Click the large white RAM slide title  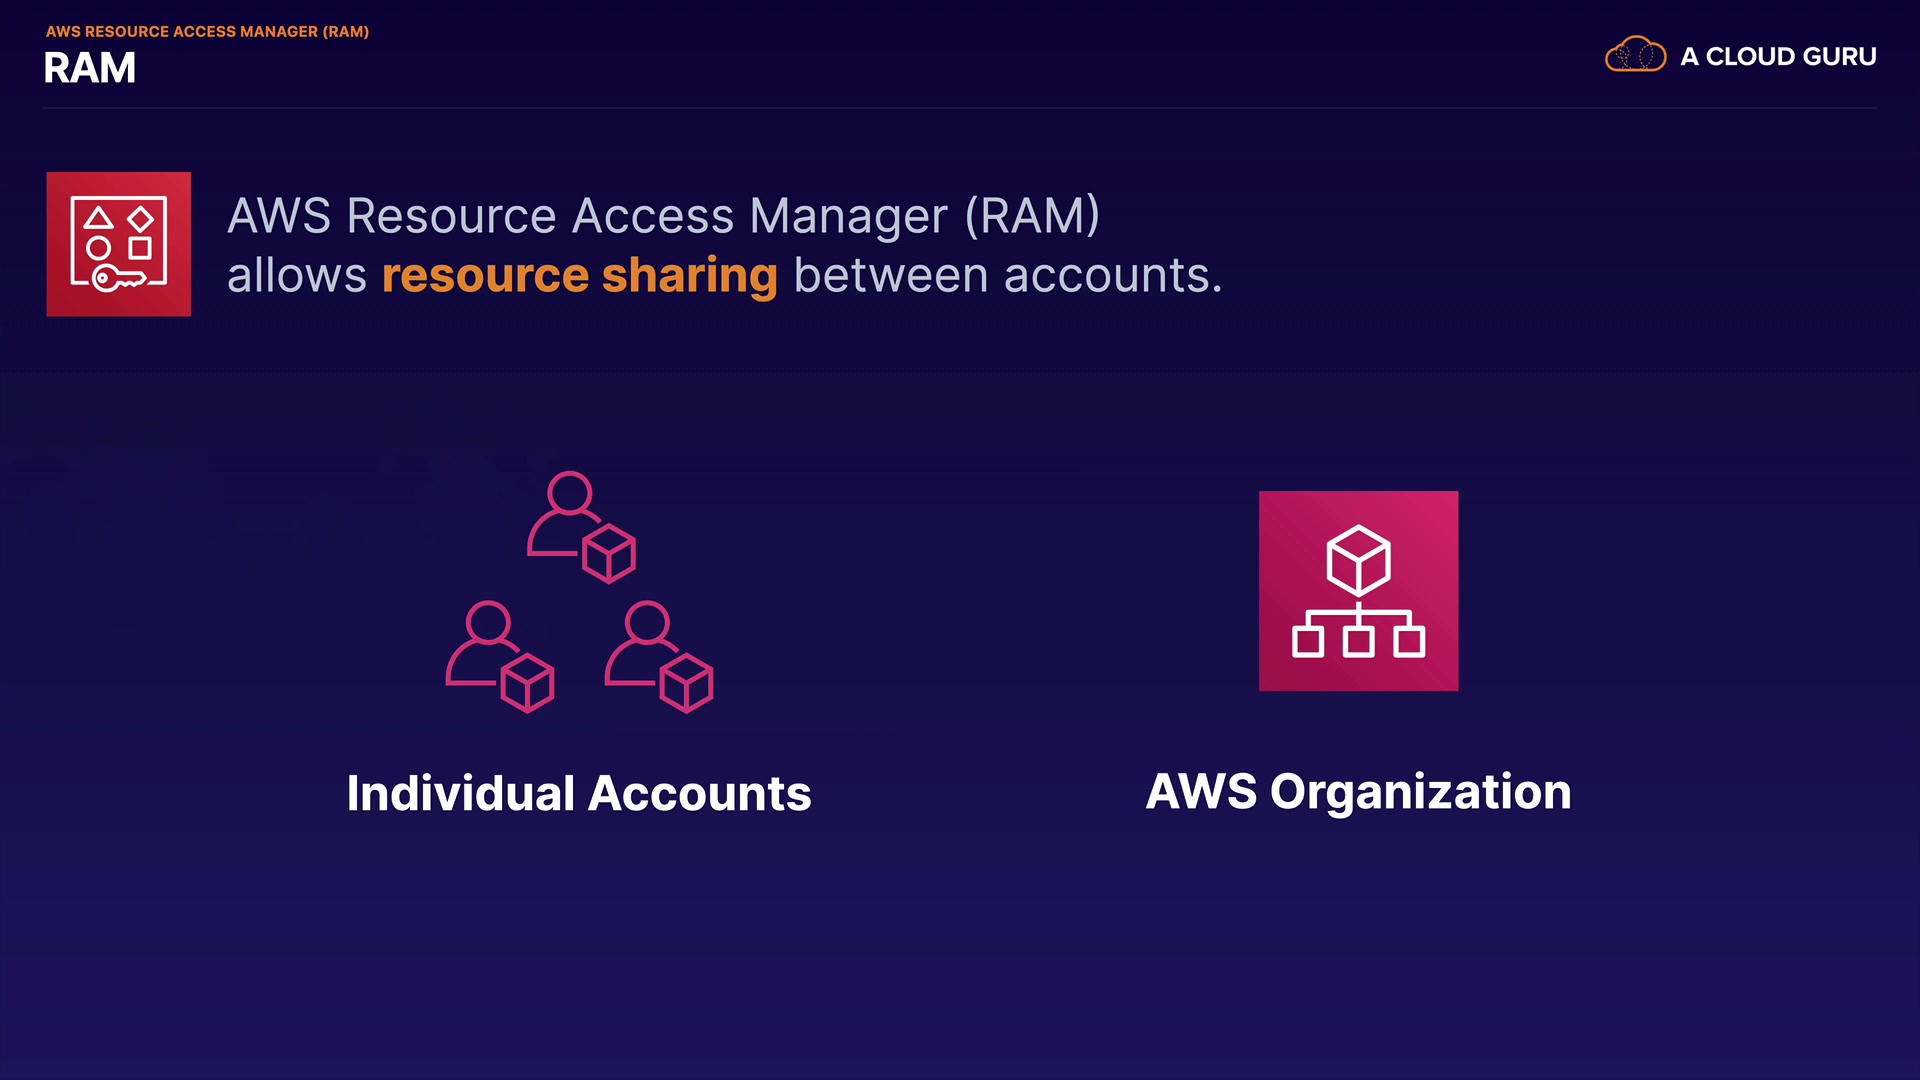click(89, 69)
